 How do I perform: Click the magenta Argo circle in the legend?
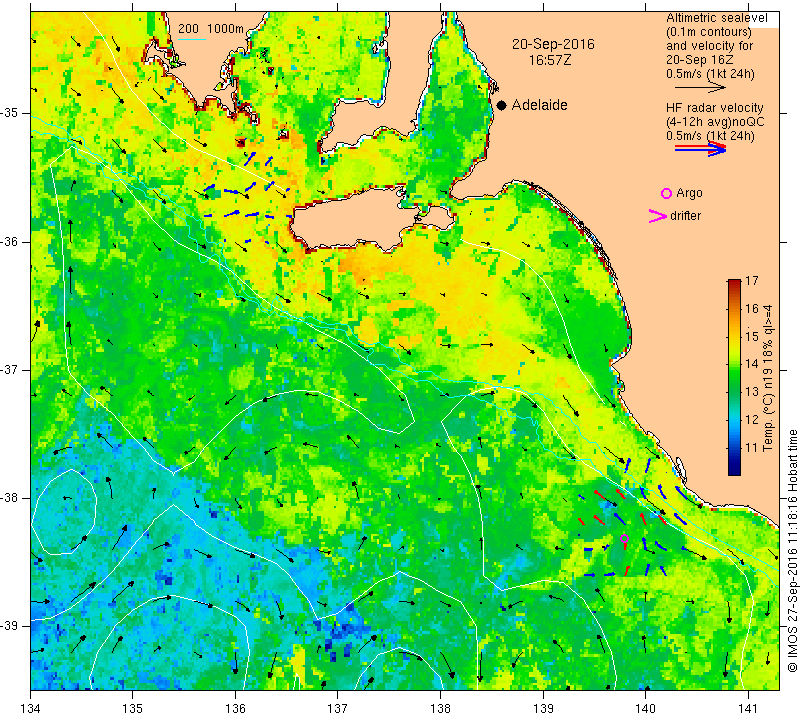[666, 193]
